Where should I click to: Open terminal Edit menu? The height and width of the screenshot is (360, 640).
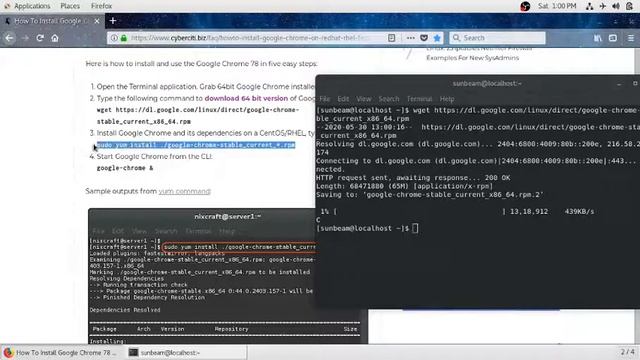coord(343,99)
